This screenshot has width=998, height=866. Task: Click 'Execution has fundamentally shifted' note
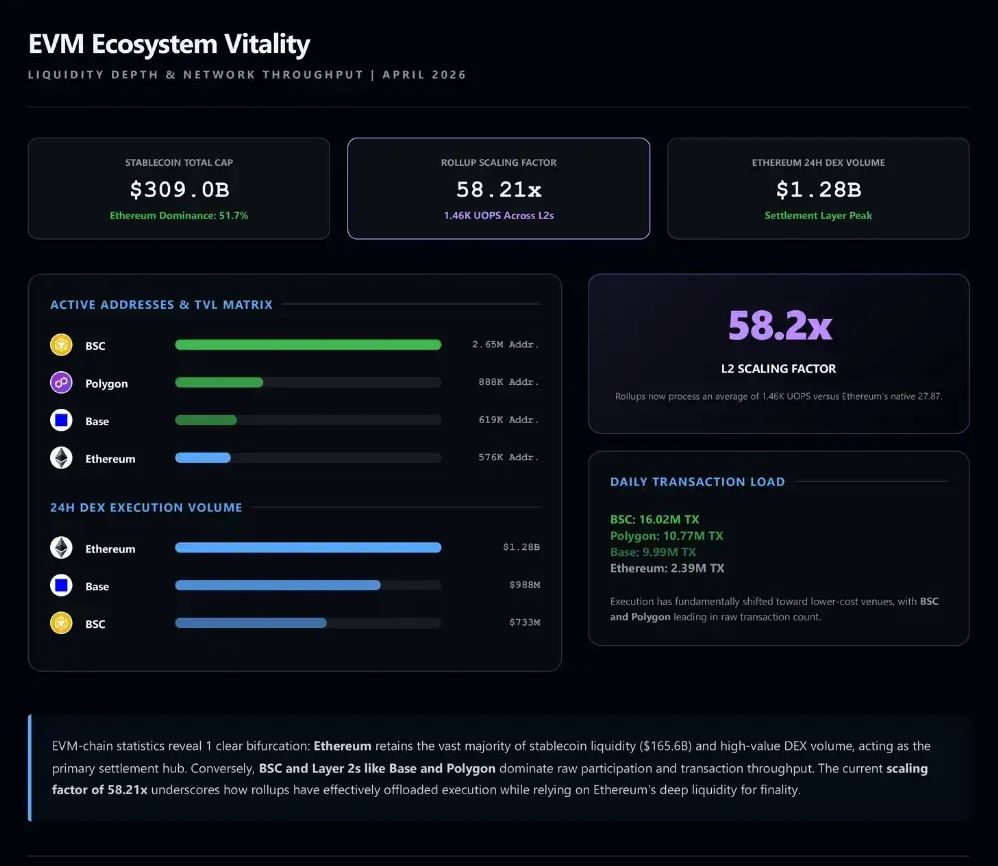[774, 609]
